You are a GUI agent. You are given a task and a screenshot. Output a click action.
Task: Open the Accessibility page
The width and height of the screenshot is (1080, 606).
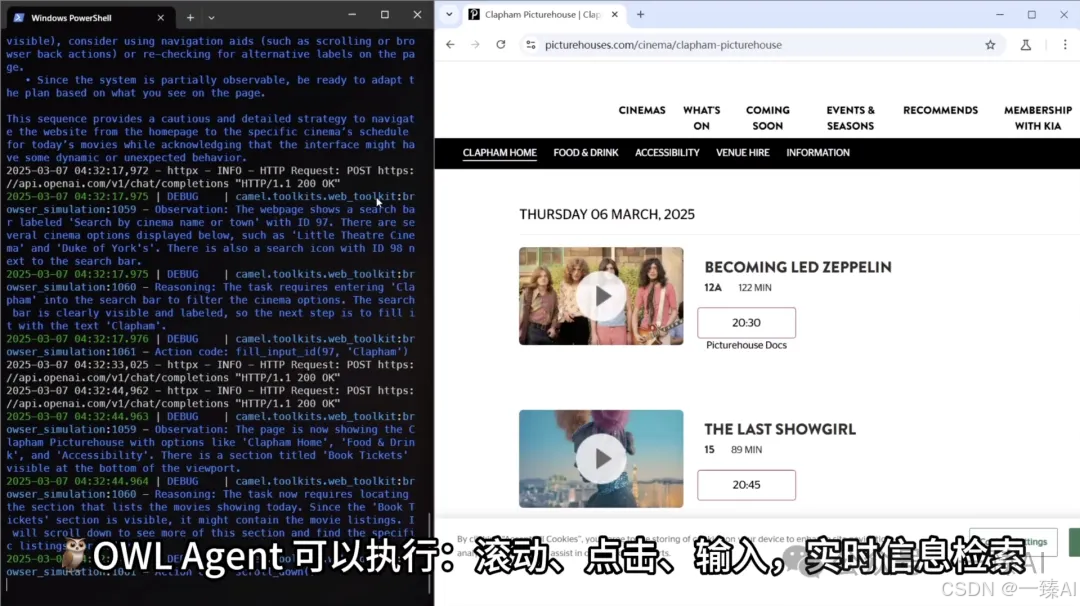click(667, 153)
